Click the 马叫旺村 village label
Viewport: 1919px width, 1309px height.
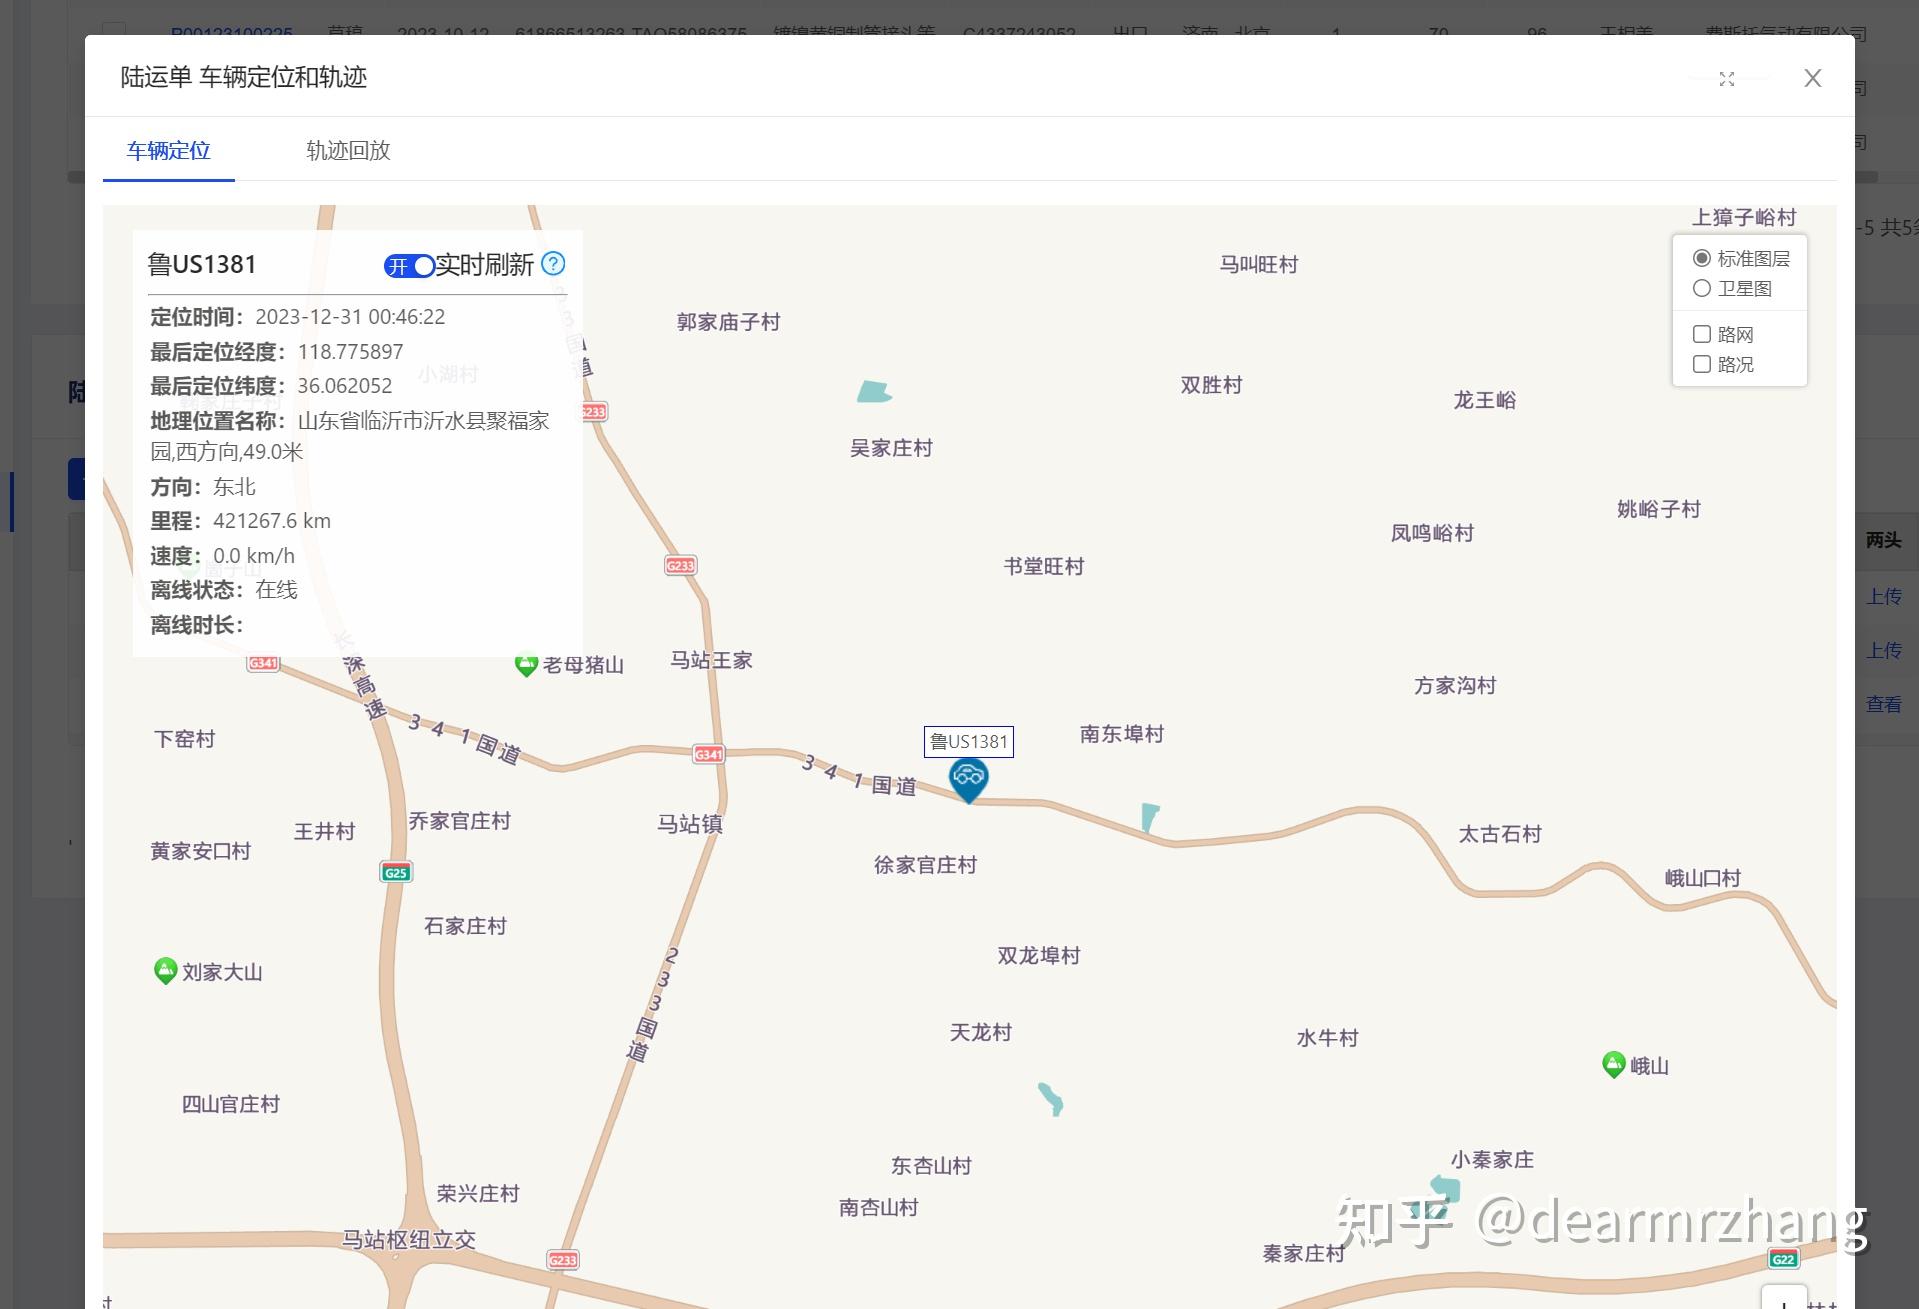pyautogui.click(x=1259, y=264)
